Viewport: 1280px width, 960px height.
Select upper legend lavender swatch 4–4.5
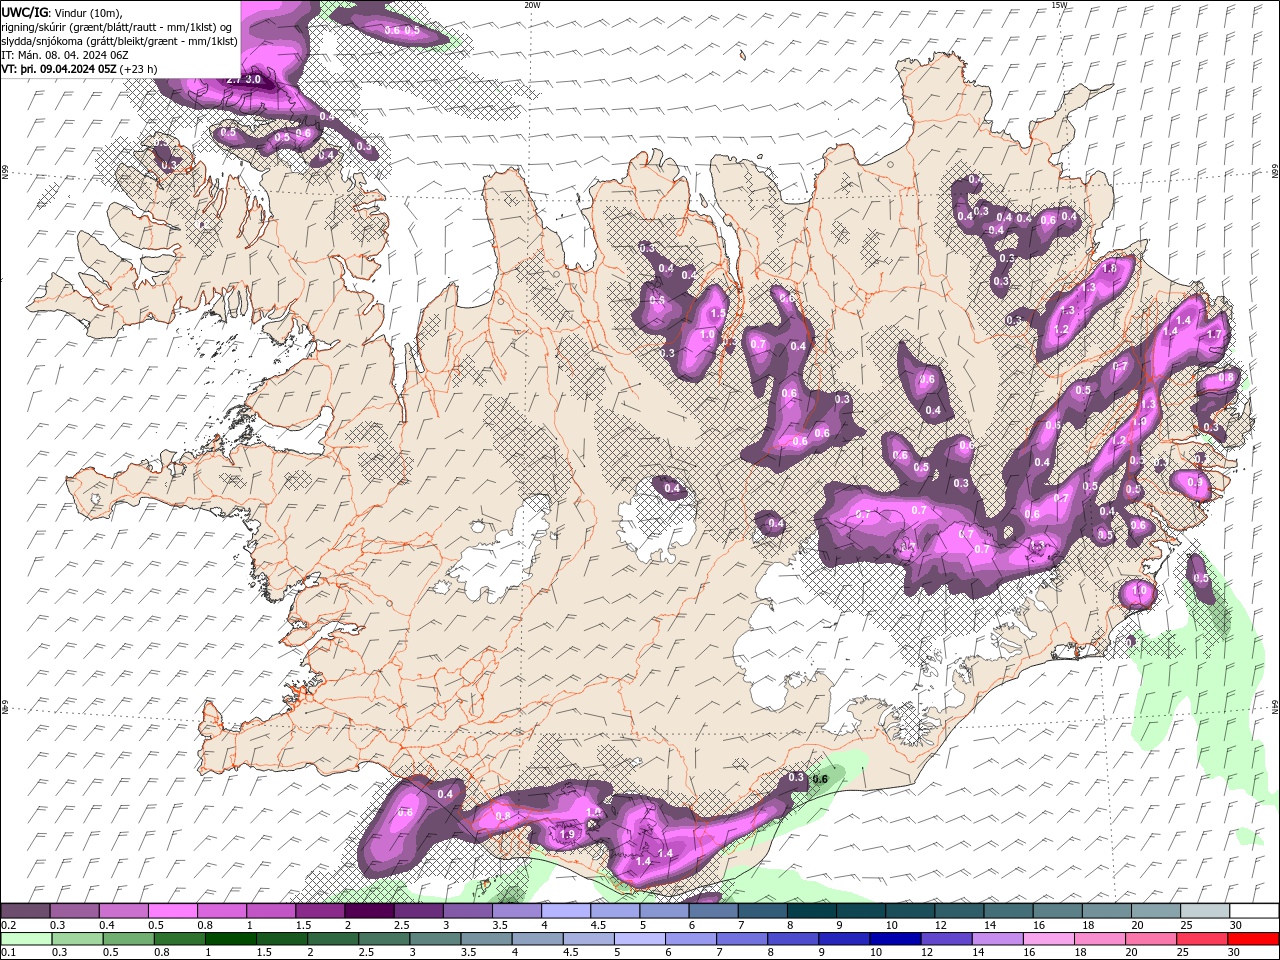pos(566,911)
